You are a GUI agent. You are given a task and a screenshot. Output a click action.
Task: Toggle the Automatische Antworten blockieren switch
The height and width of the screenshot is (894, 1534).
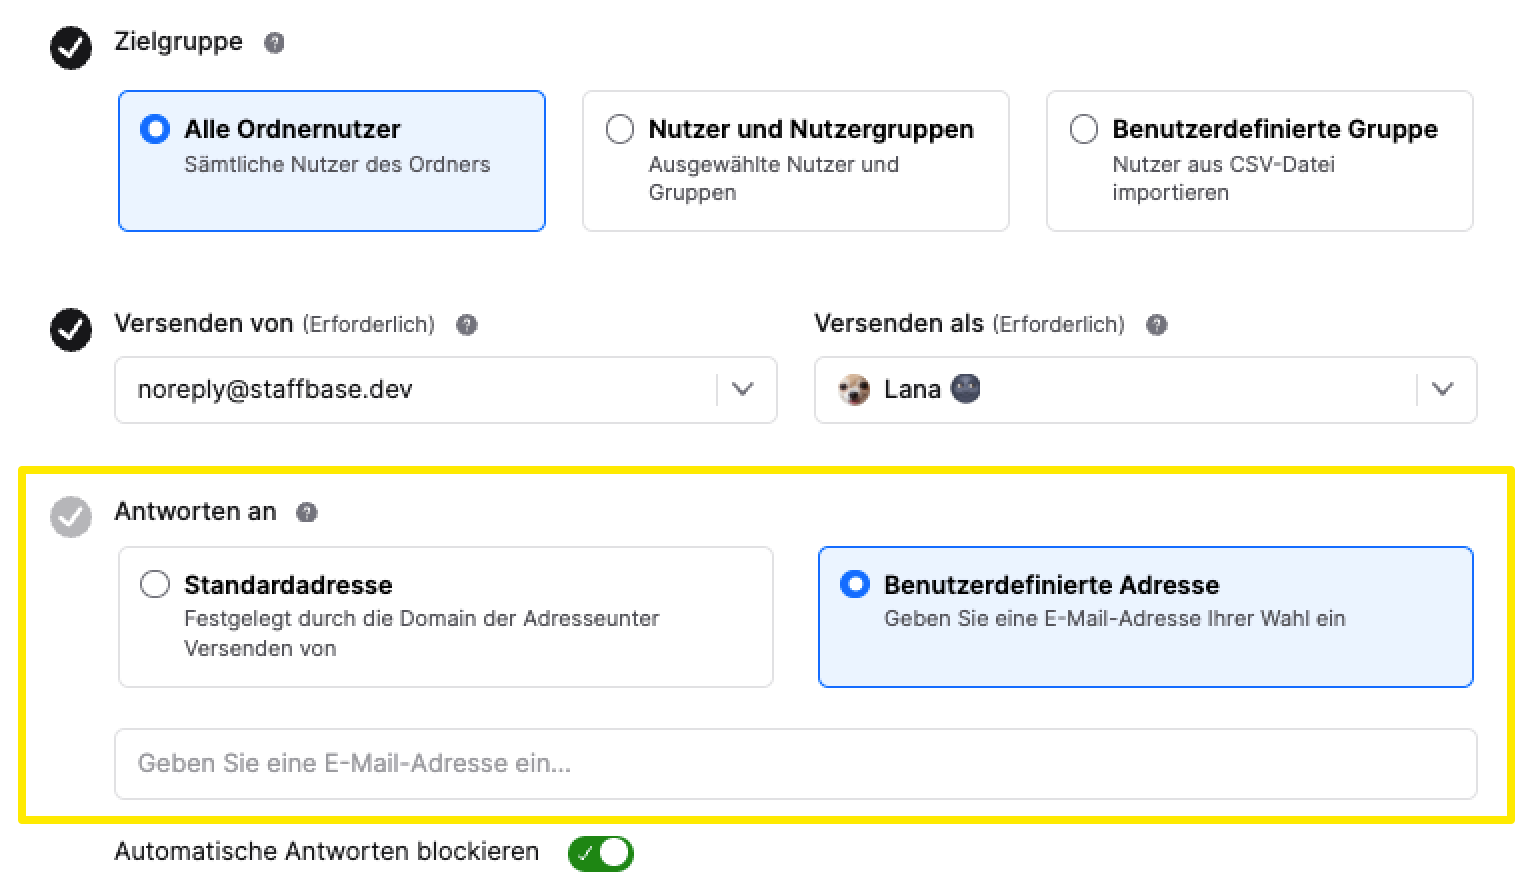pos(601,853)
